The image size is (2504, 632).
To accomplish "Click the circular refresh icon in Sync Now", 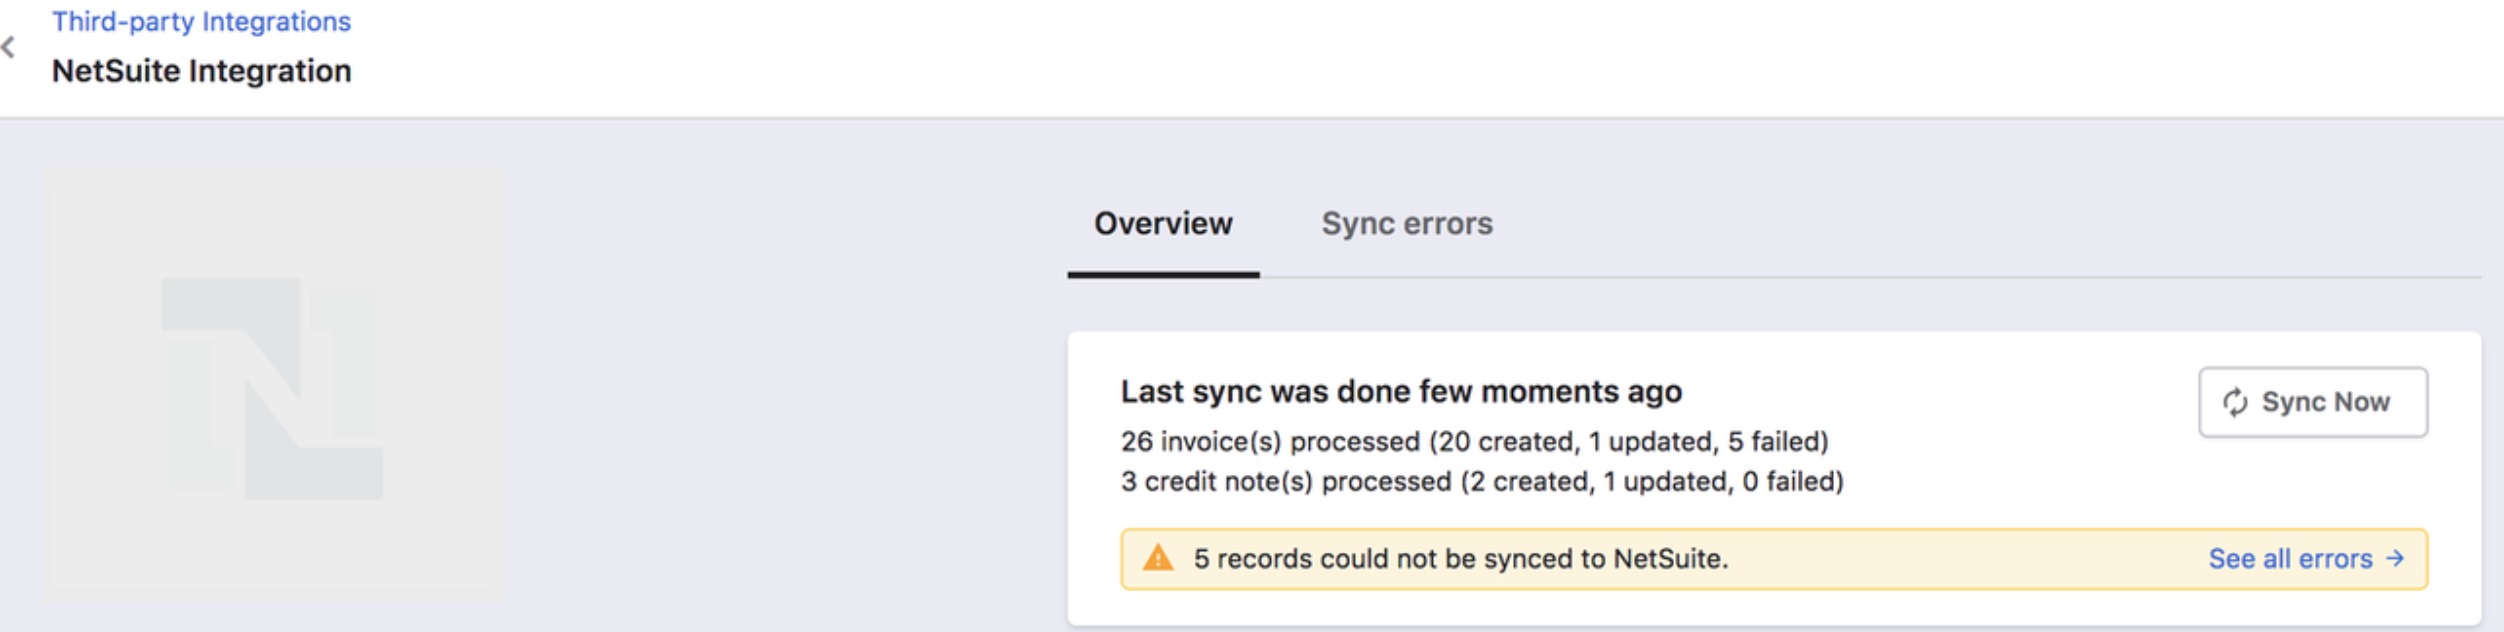I will 2235,402.
